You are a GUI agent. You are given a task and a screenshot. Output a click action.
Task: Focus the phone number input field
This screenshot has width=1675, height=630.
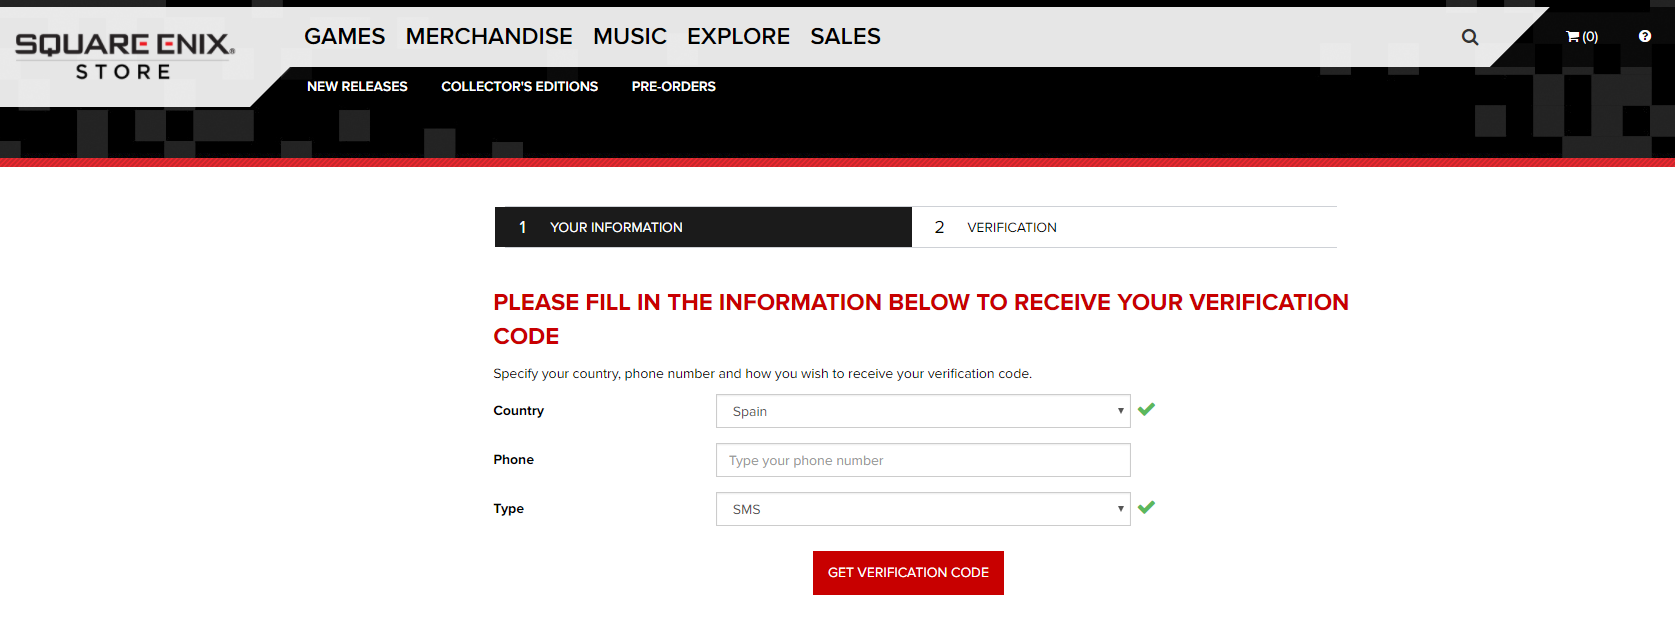click(922, 460)
